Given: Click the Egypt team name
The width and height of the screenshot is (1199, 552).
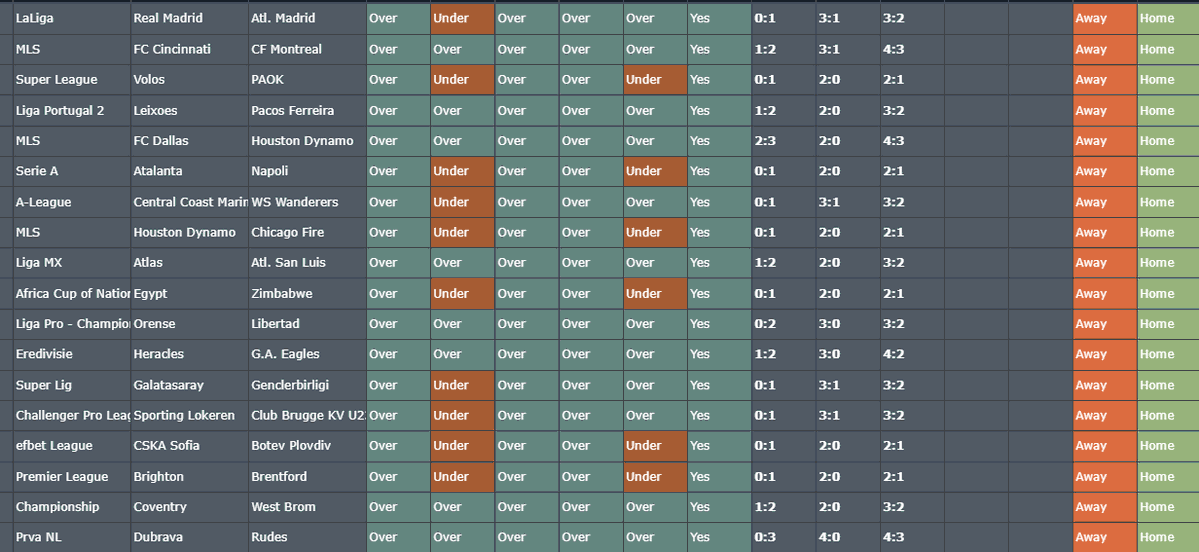Looking at the screenshot, I should 150,294.
